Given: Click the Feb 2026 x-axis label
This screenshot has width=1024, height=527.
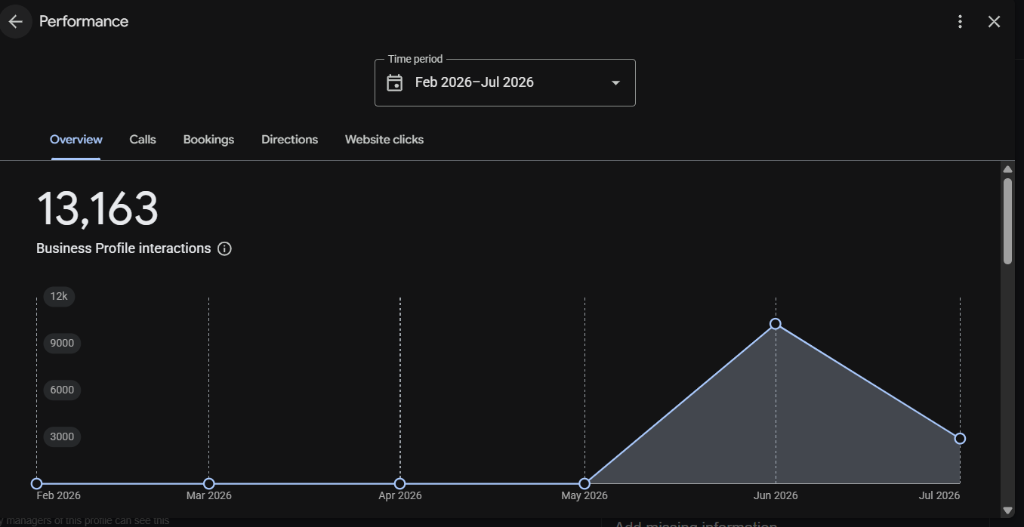Looking at the screenshot, I should [x=59, y=496].
